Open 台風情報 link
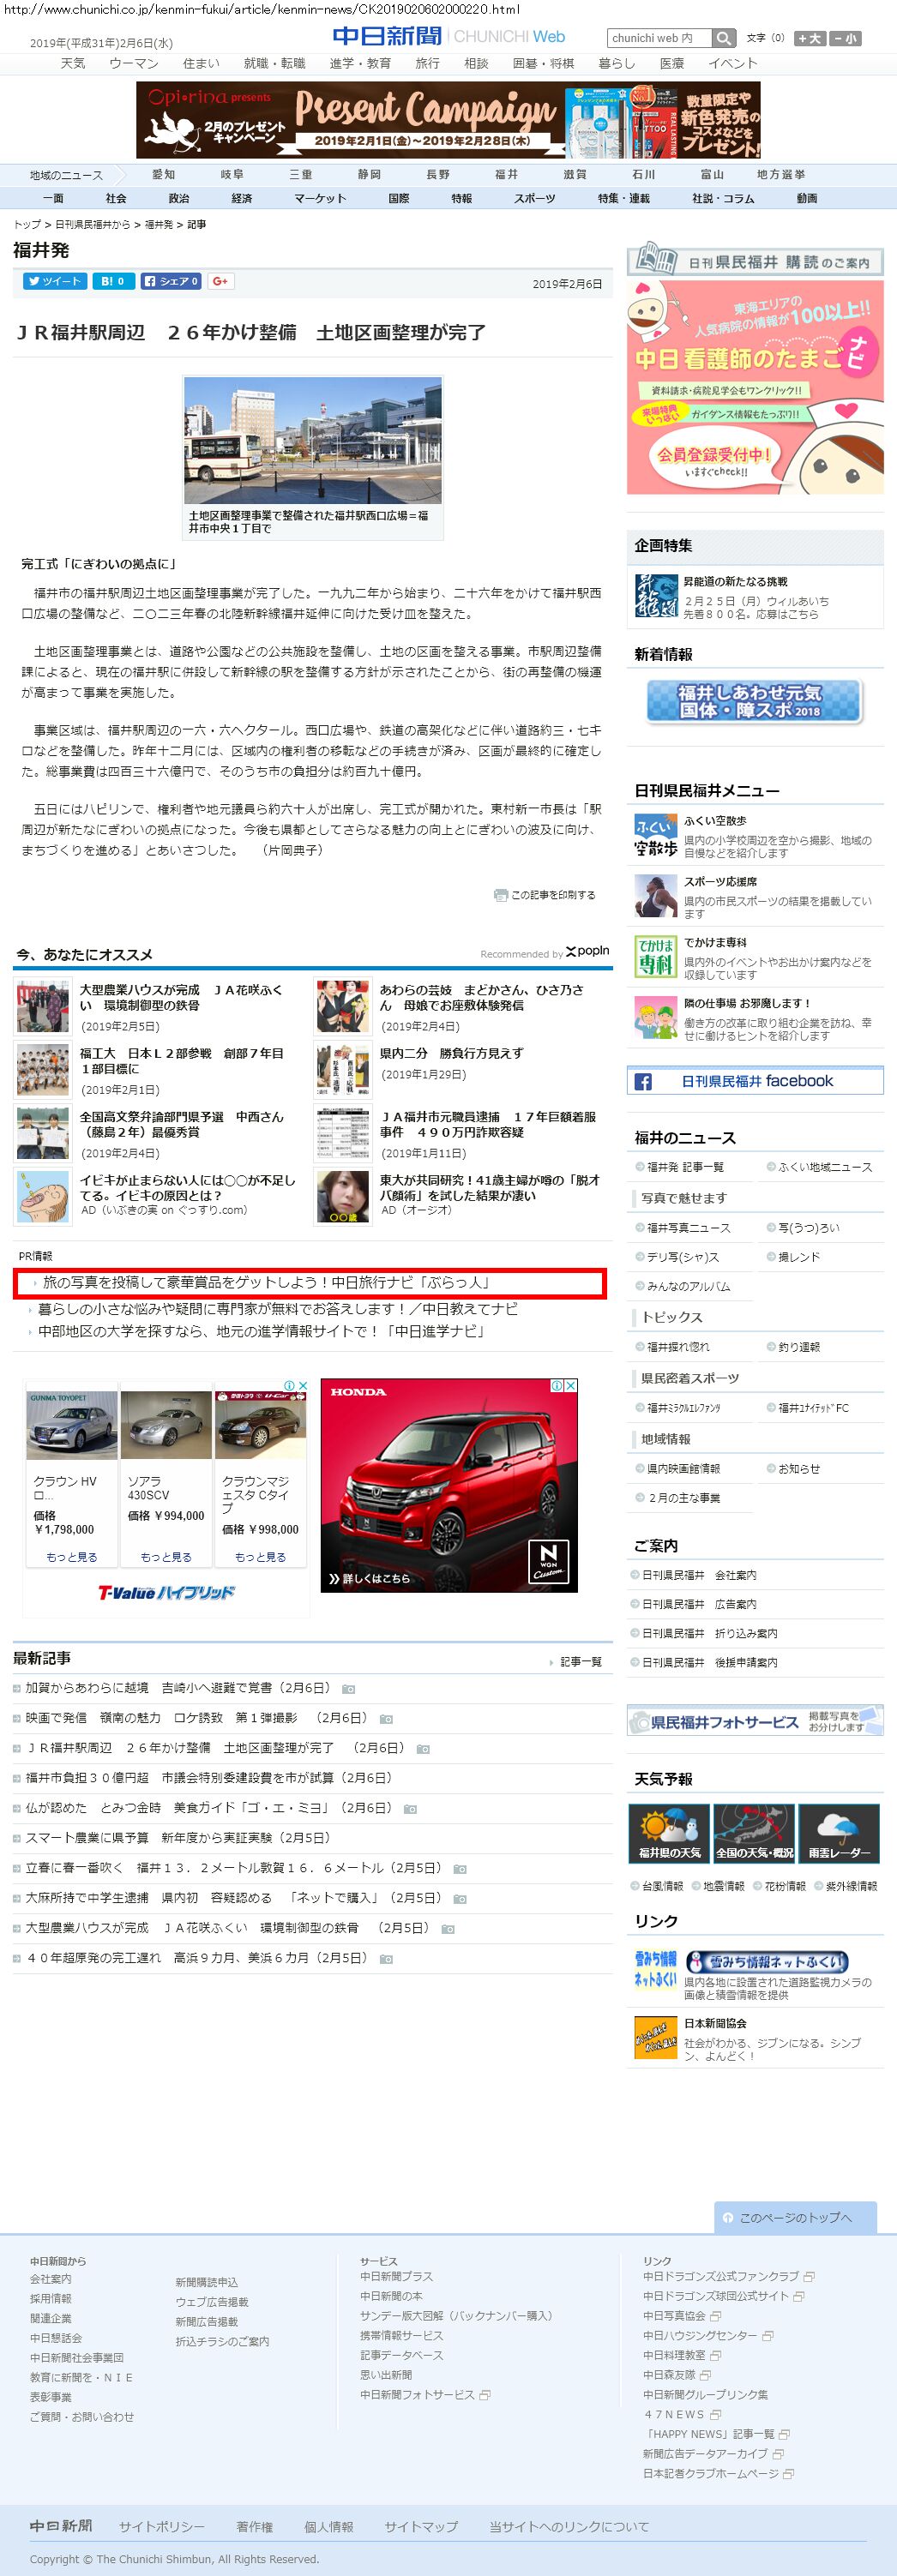Viewport: 897px width, 2576px height. click(662, 1886)
